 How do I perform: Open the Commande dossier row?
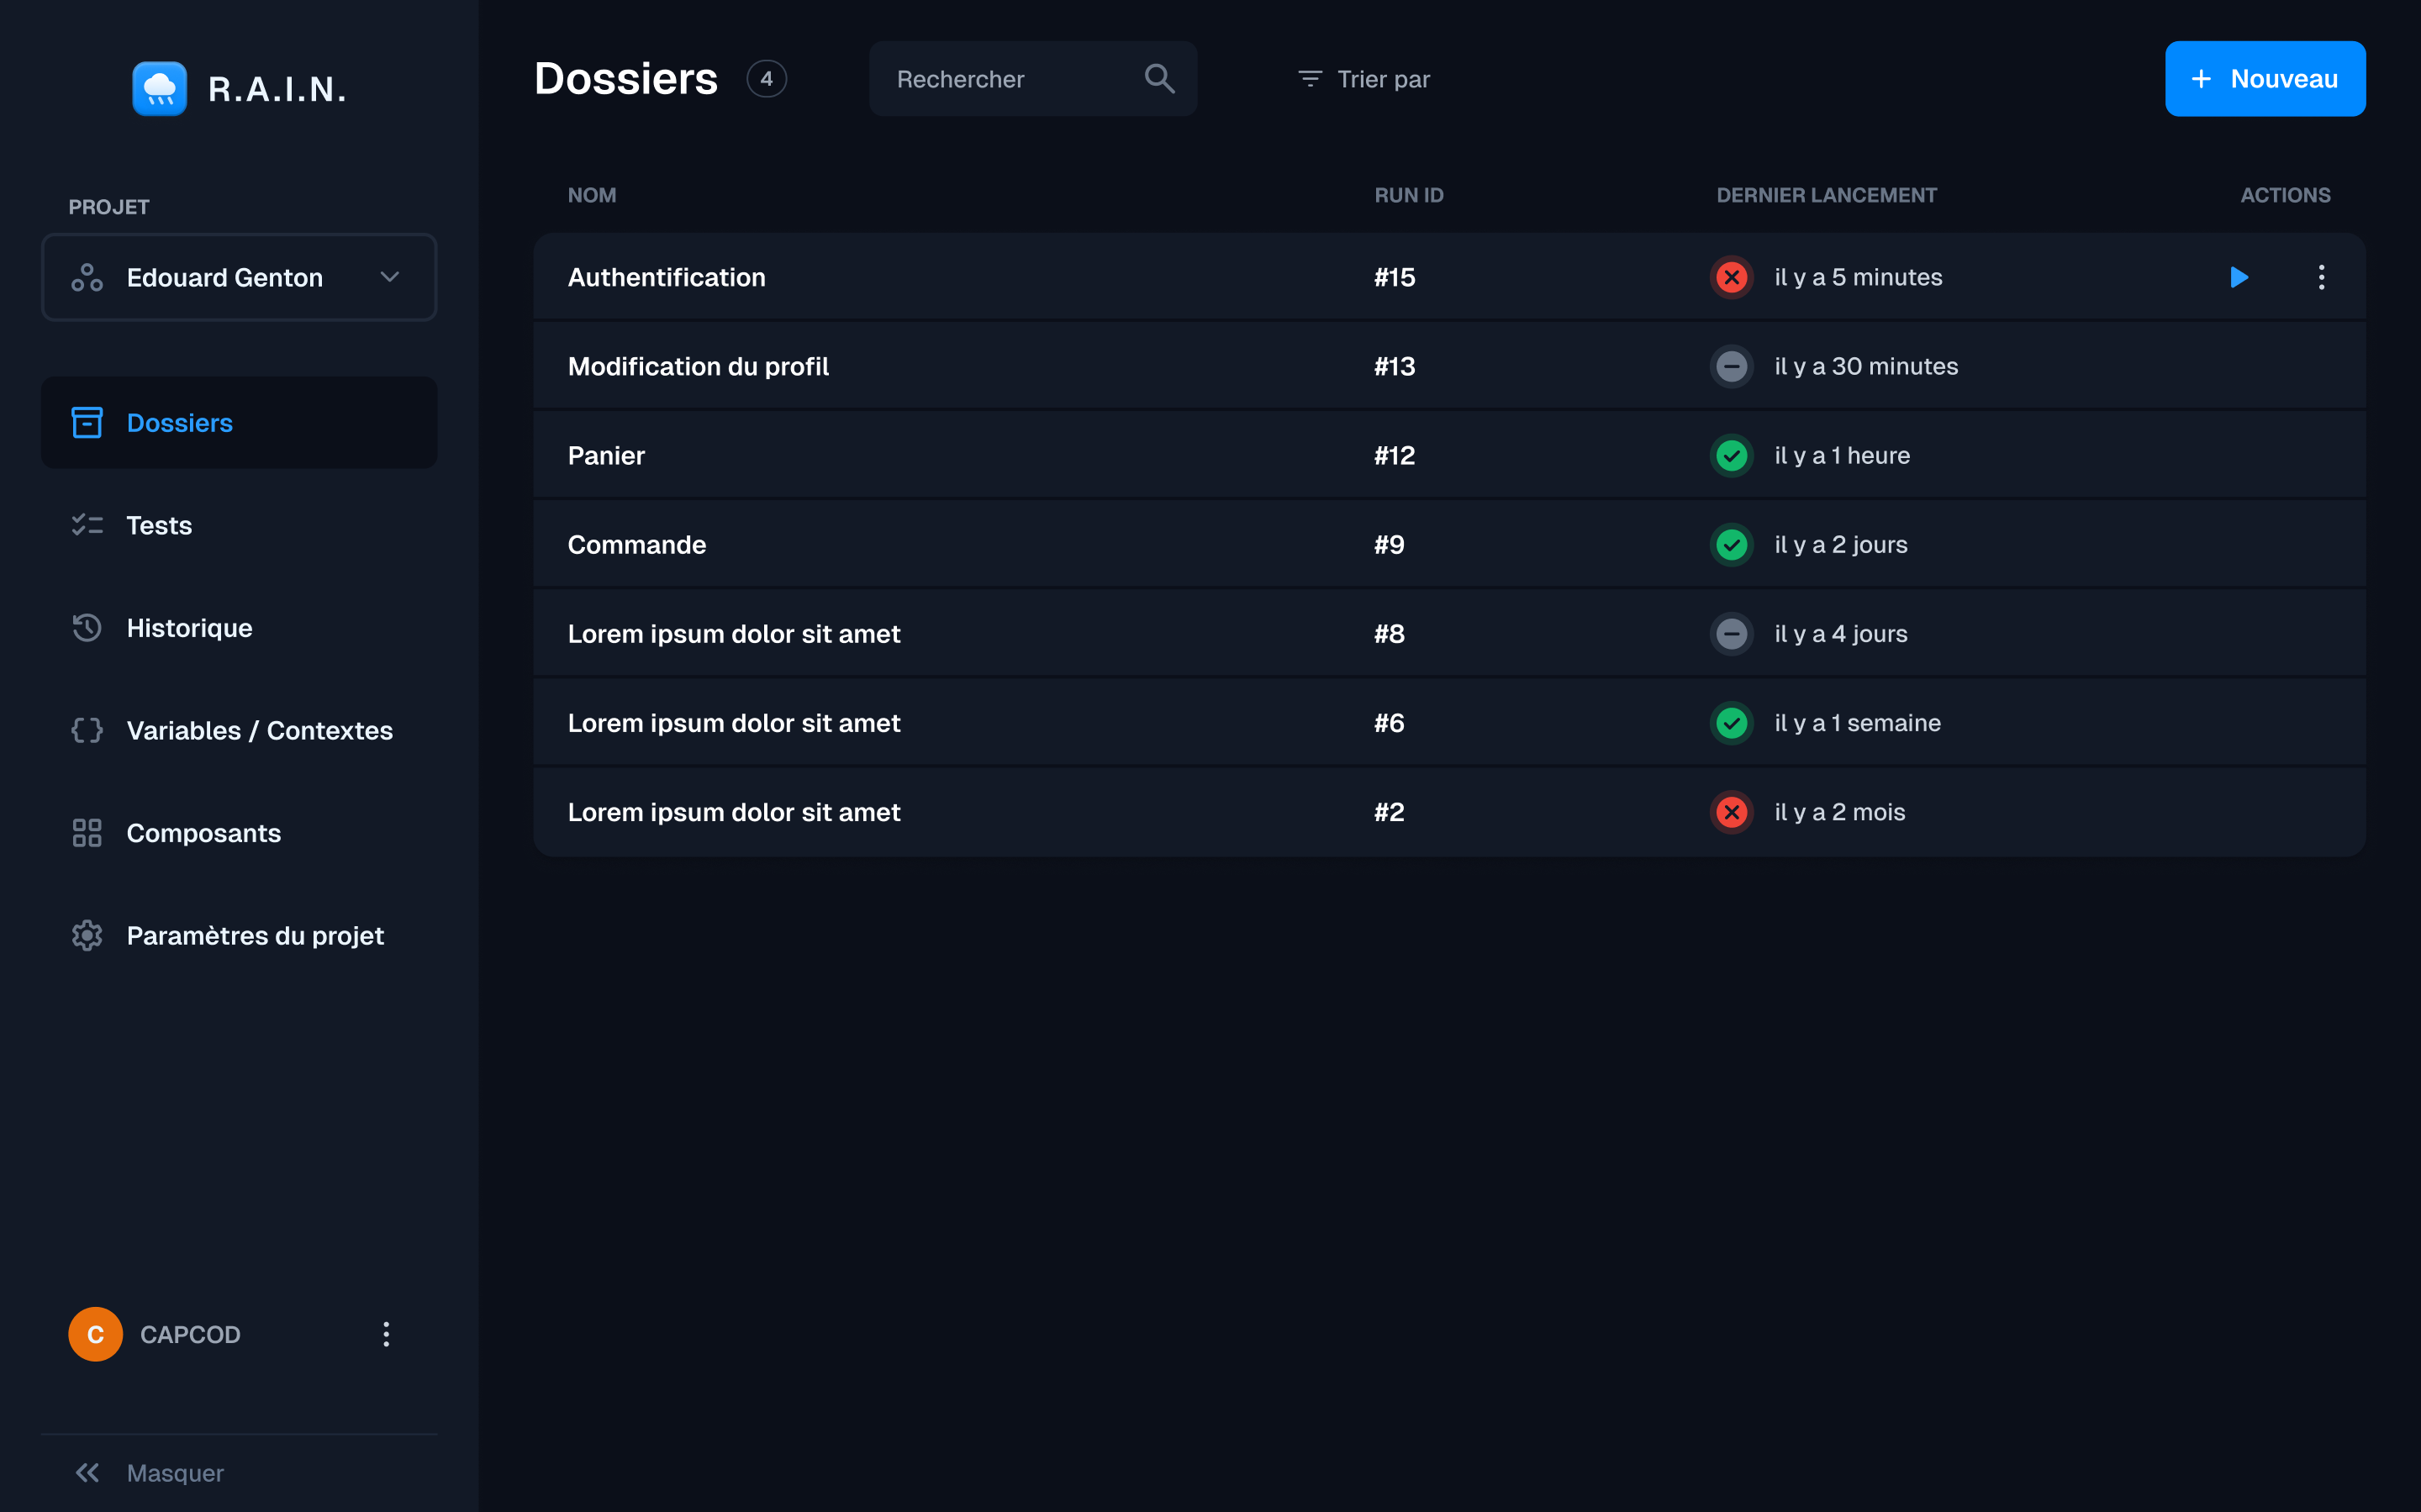pos(1449,544)
